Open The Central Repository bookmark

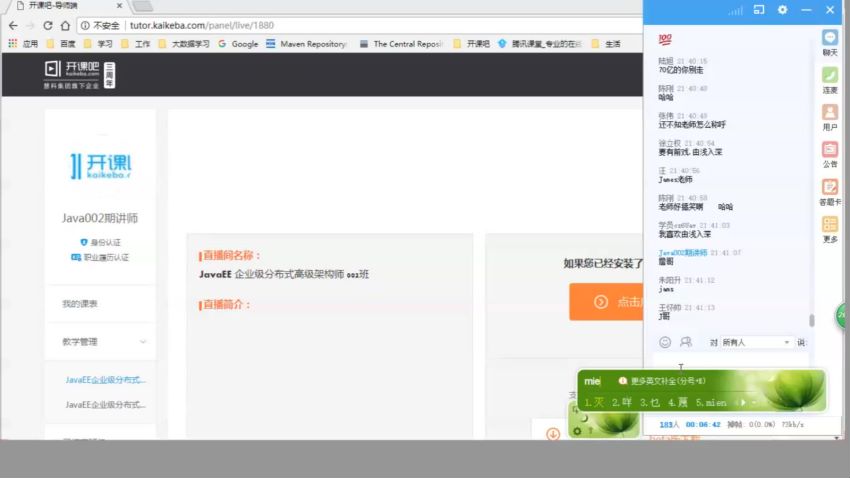(401, 44)
